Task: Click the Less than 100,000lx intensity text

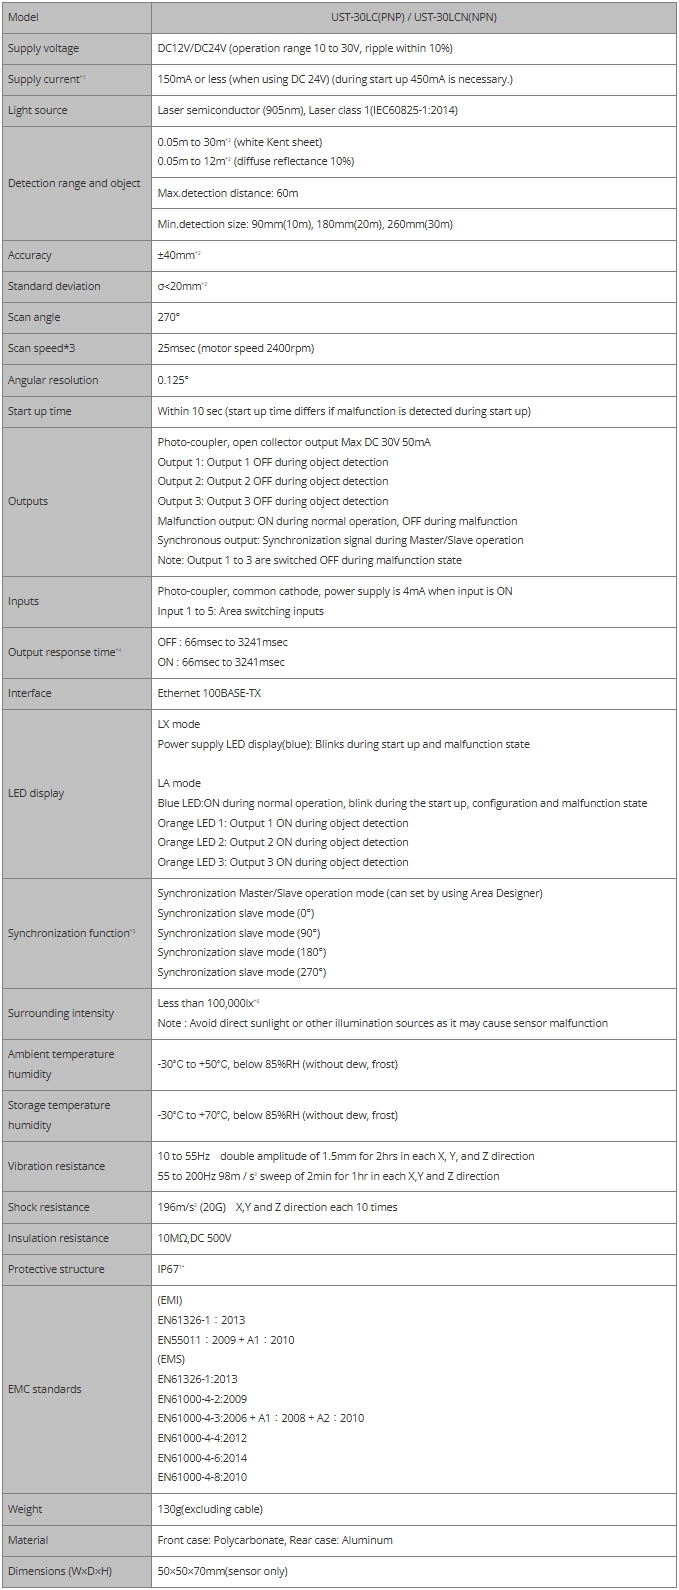Action: [209, 1003]
